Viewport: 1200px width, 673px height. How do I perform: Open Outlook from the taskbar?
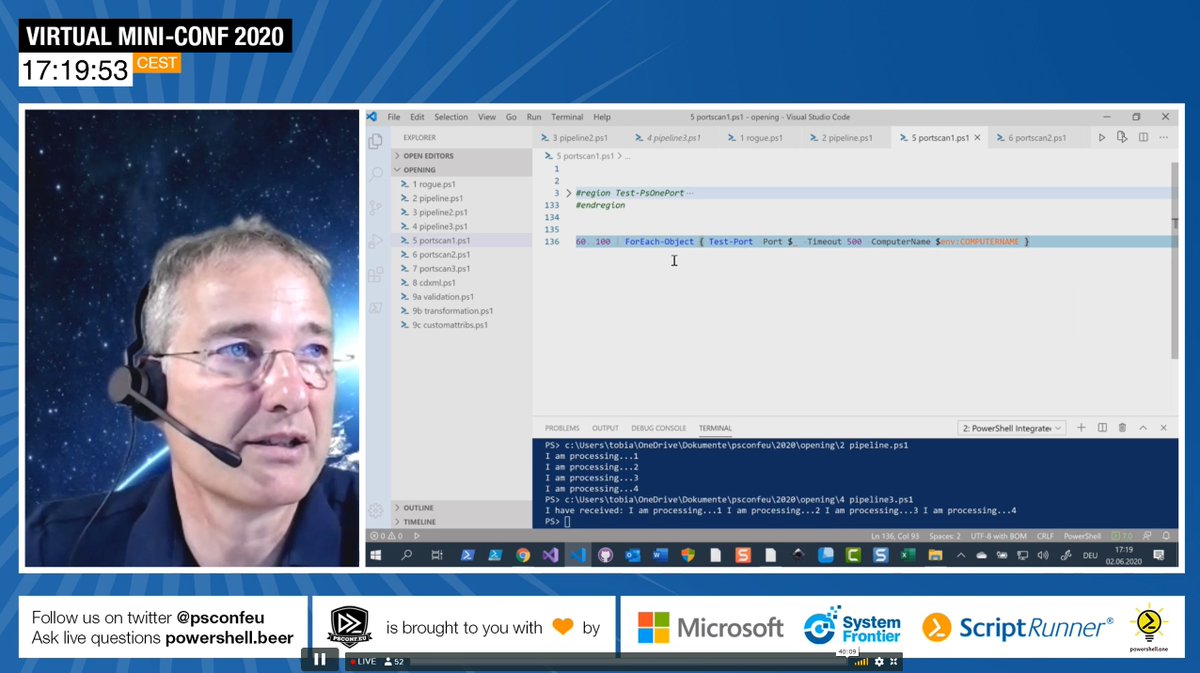coord(632,554)
